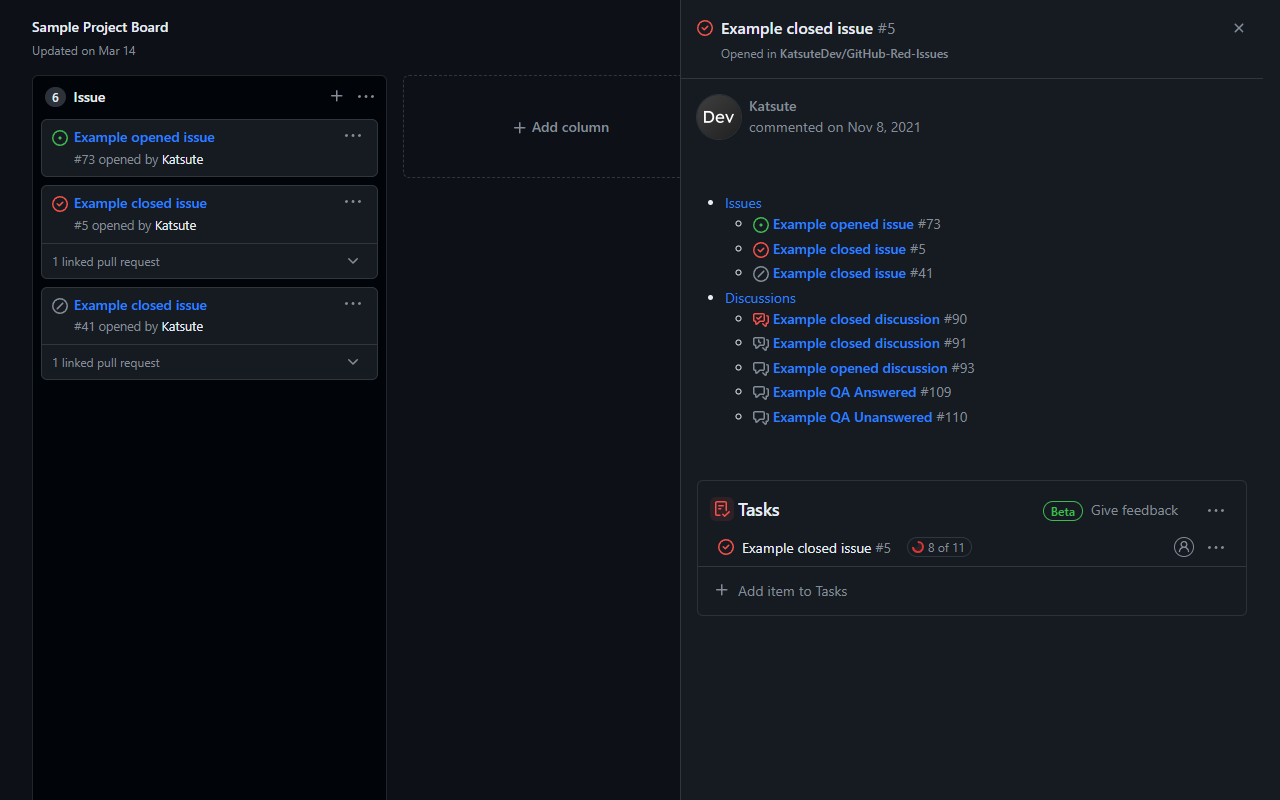The image size is (1280, 800).
Task: Click the closed issue check icon inside Tasks list
Action: click(x=726, y=547)
